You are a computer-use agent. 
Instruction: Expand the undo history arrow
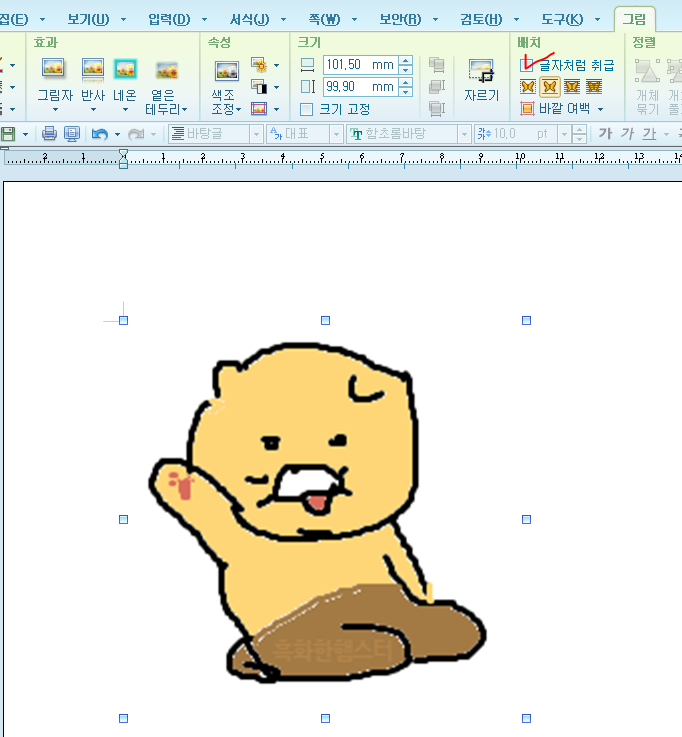coord(117,134)
